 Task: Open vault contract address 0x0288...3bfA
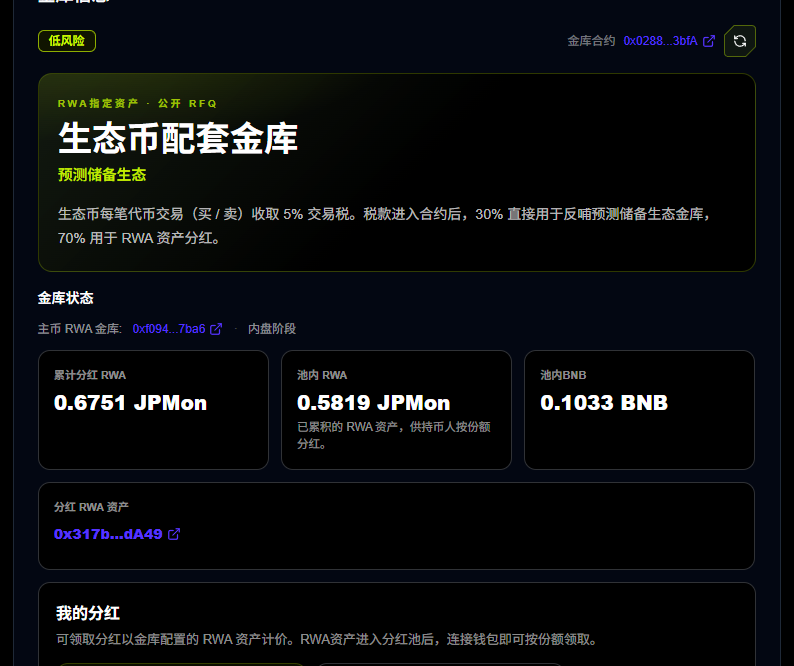click(660, 41)
